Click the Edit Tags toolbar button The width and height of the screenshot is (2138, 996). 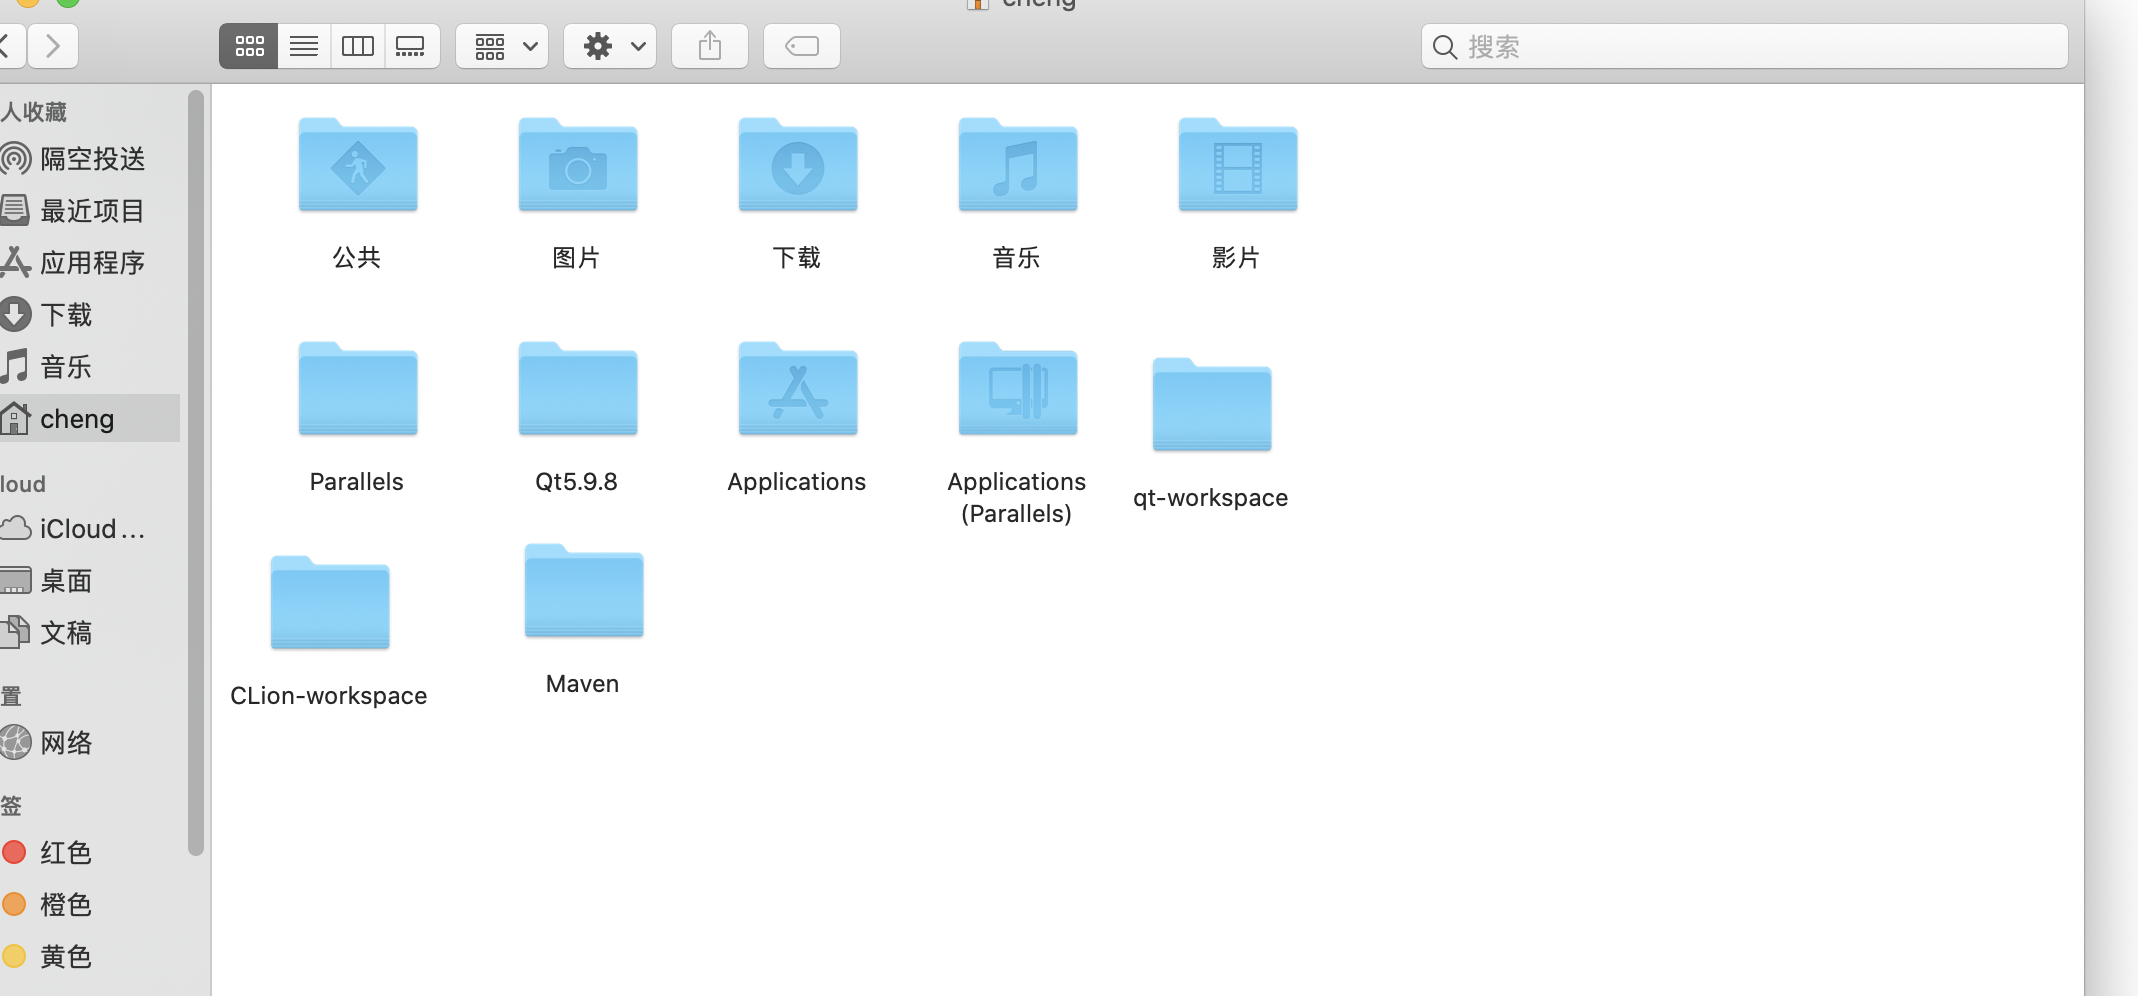click(x=802, y=46)
